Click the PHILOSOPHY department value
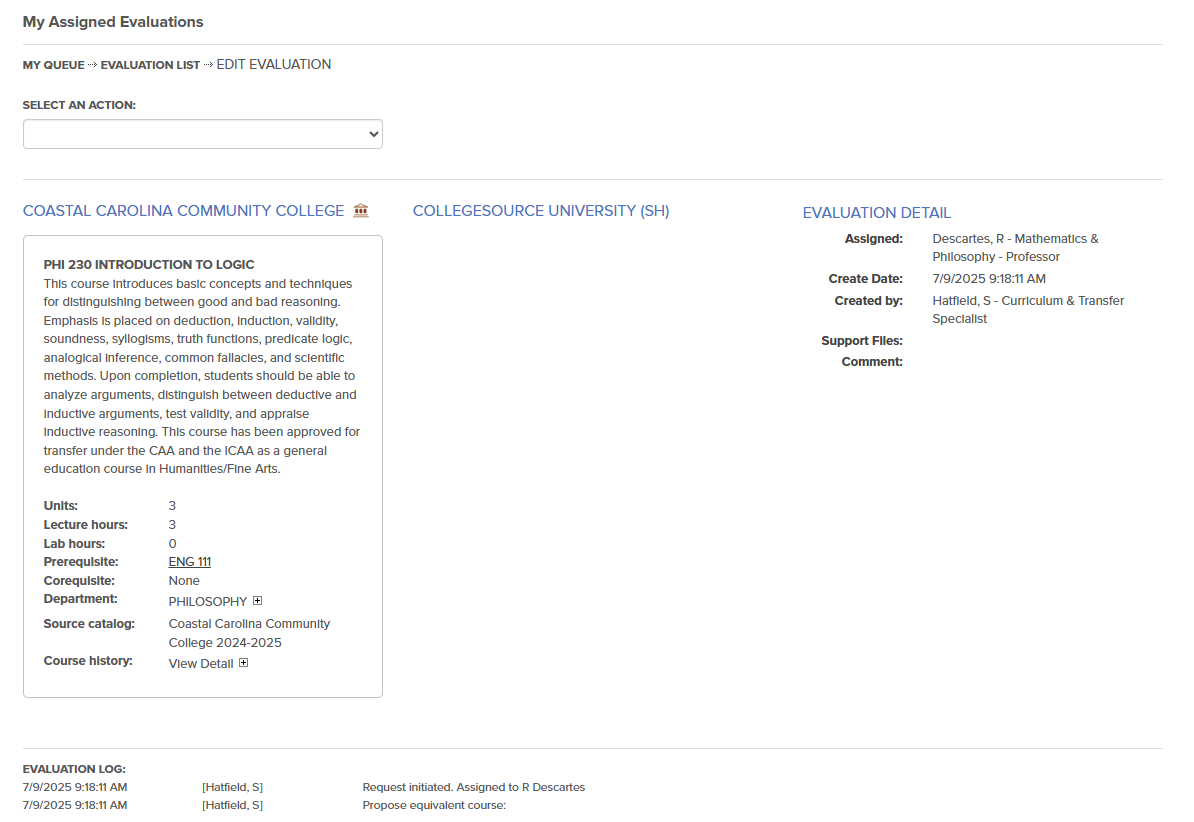Viewport: 1194px width, 822px height. (x=208, y=601)
